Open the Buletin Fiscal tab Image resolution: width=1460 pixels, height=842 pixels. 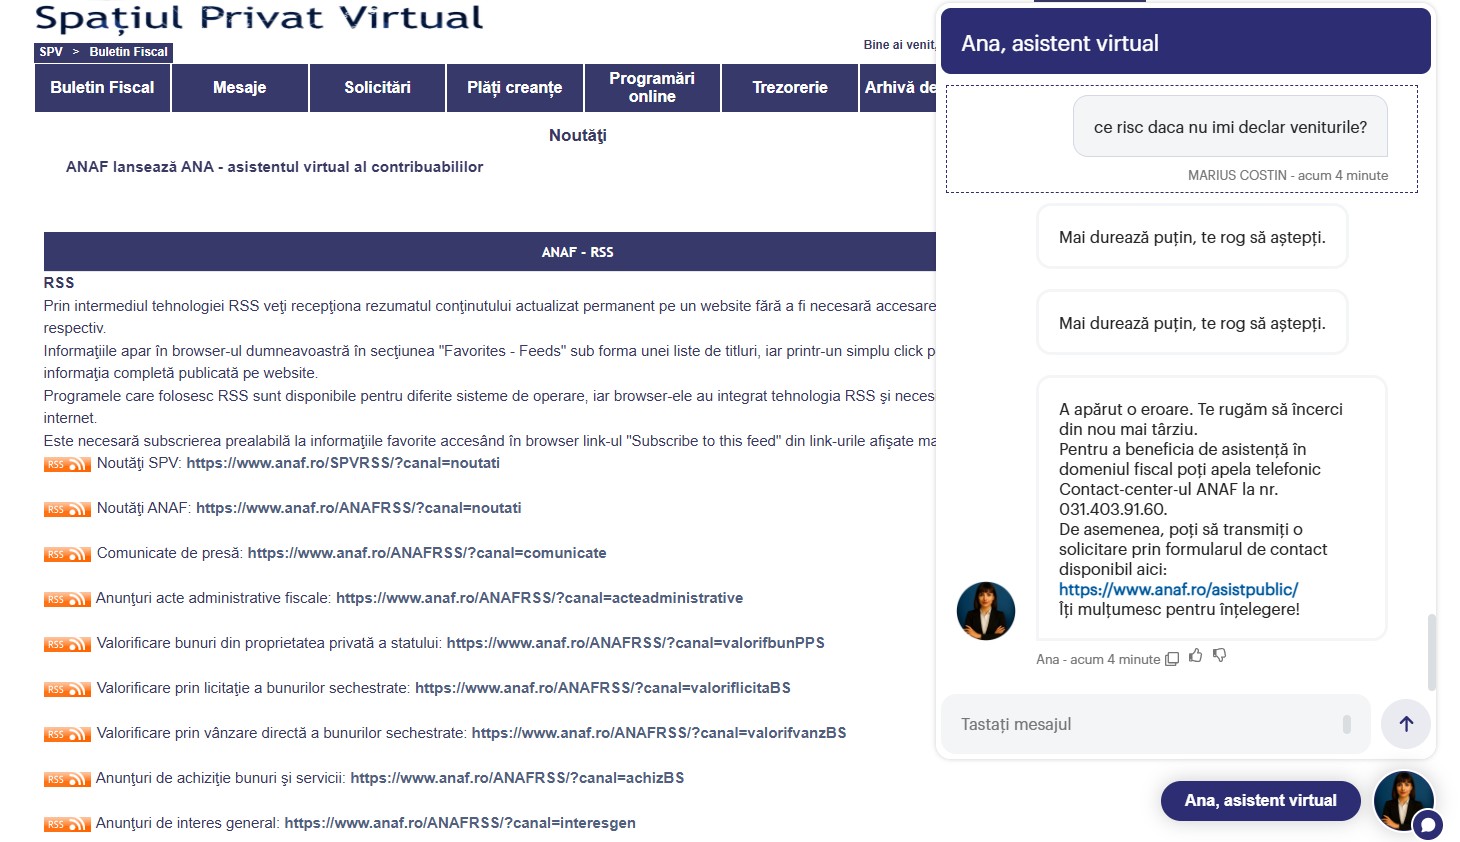(102, 88)
